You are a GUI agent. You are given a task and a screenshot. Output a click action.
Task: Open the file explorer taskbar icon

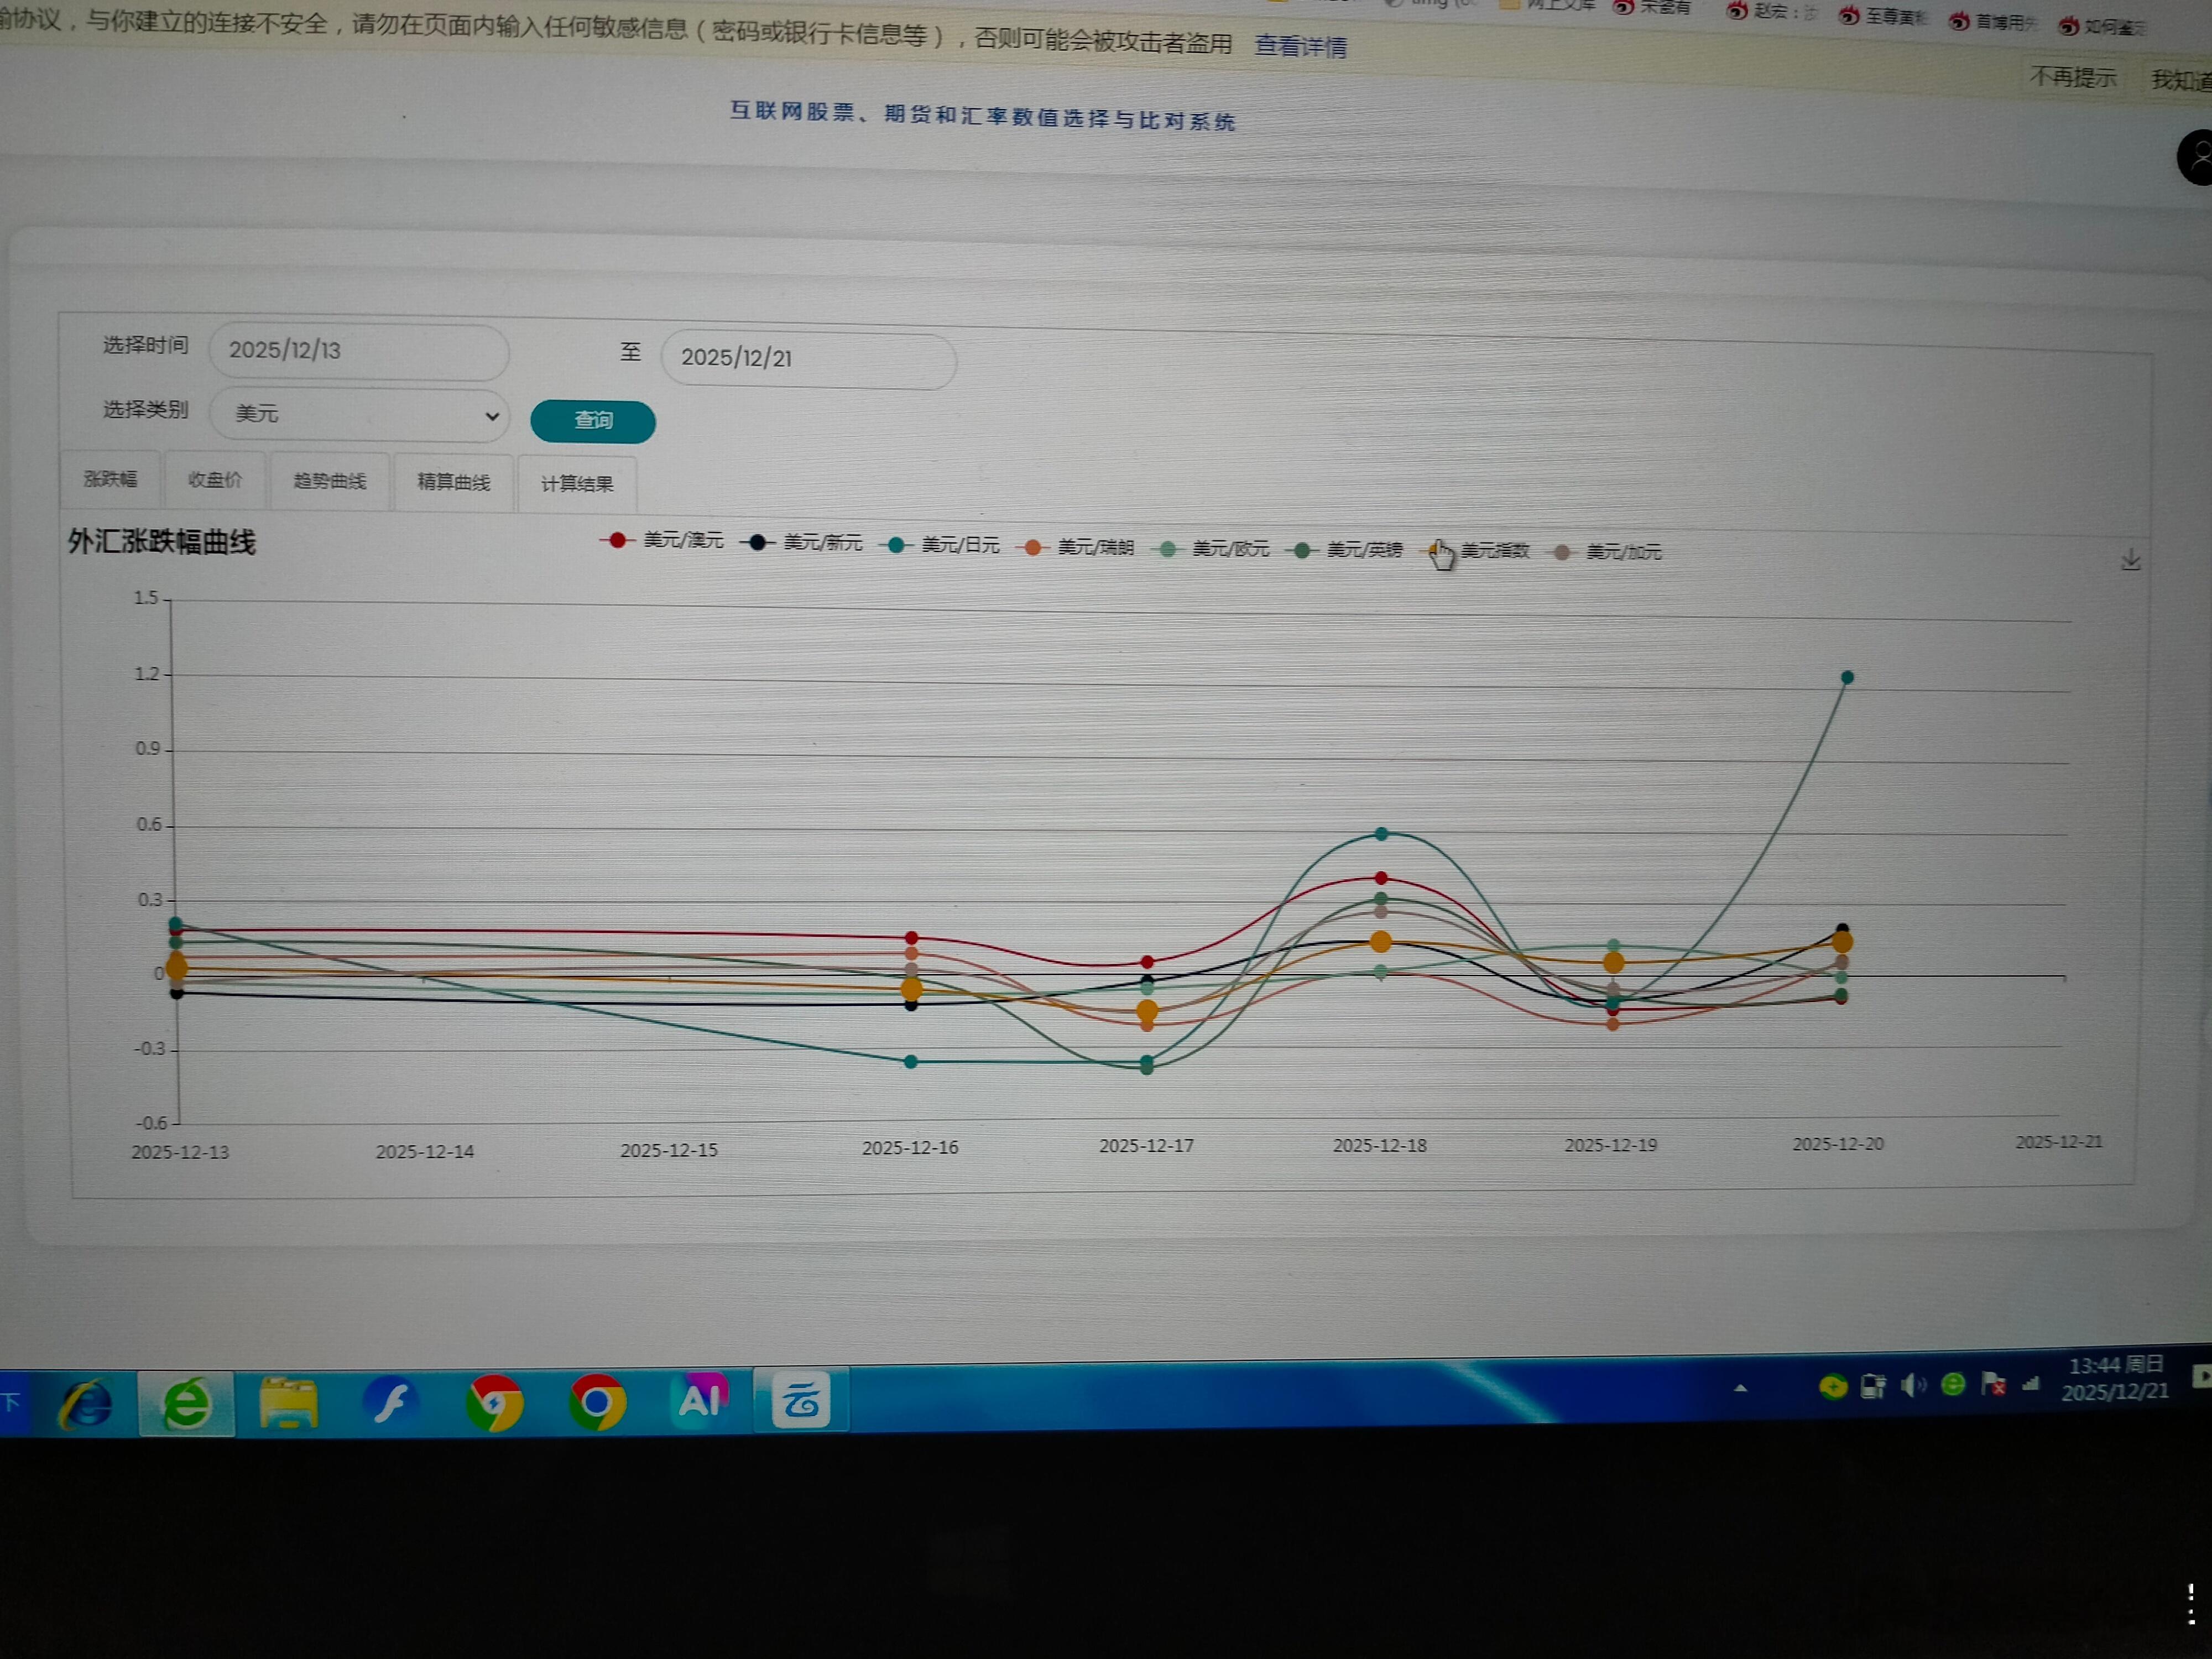pyautogui.click(x=288, y=1404)
